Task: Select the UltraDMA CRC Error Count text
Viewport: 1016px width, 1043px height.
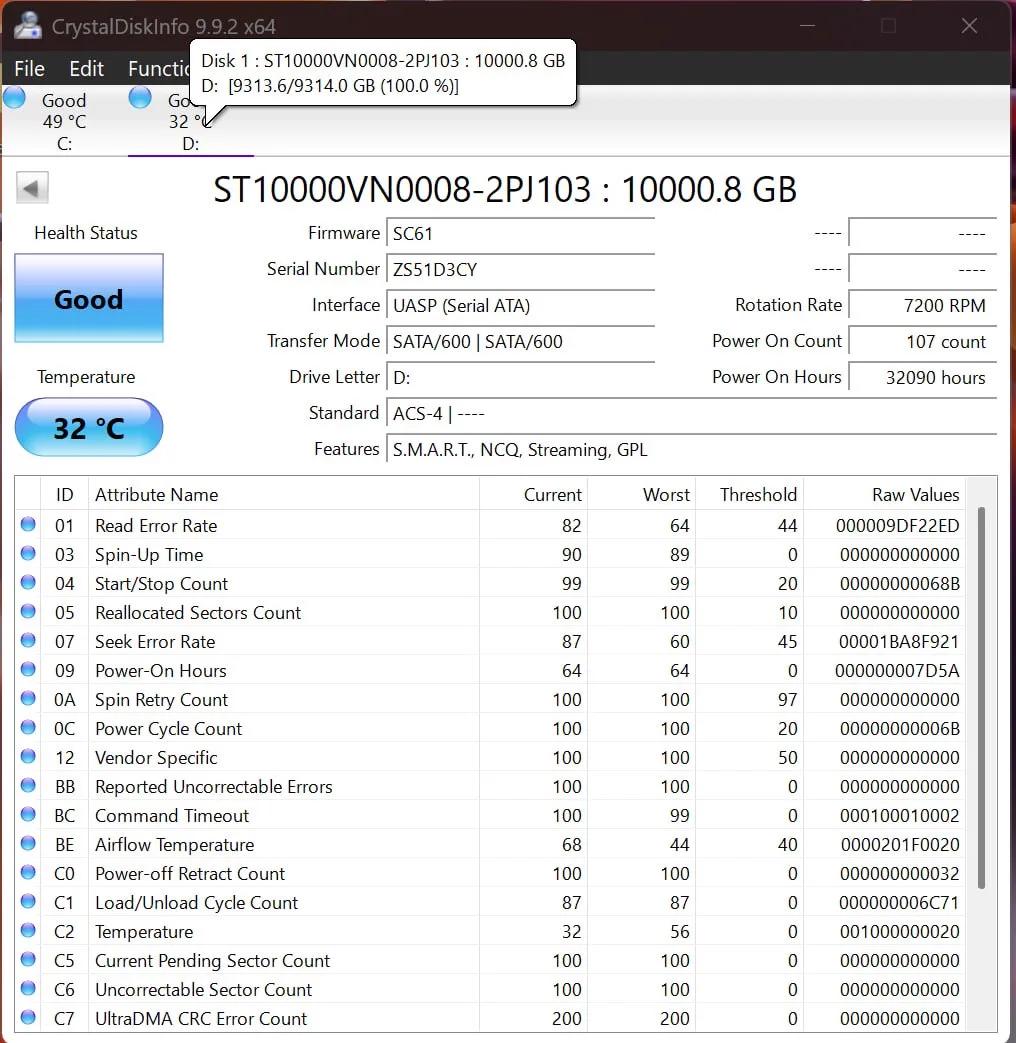Action: tap(201, 1018)
